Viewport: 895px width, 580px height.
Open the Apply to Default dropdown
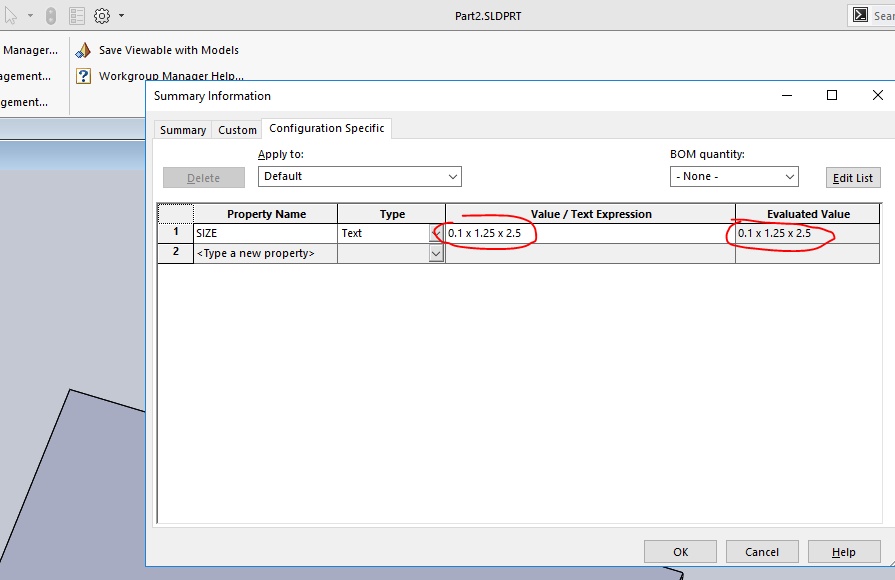(360, 176)
